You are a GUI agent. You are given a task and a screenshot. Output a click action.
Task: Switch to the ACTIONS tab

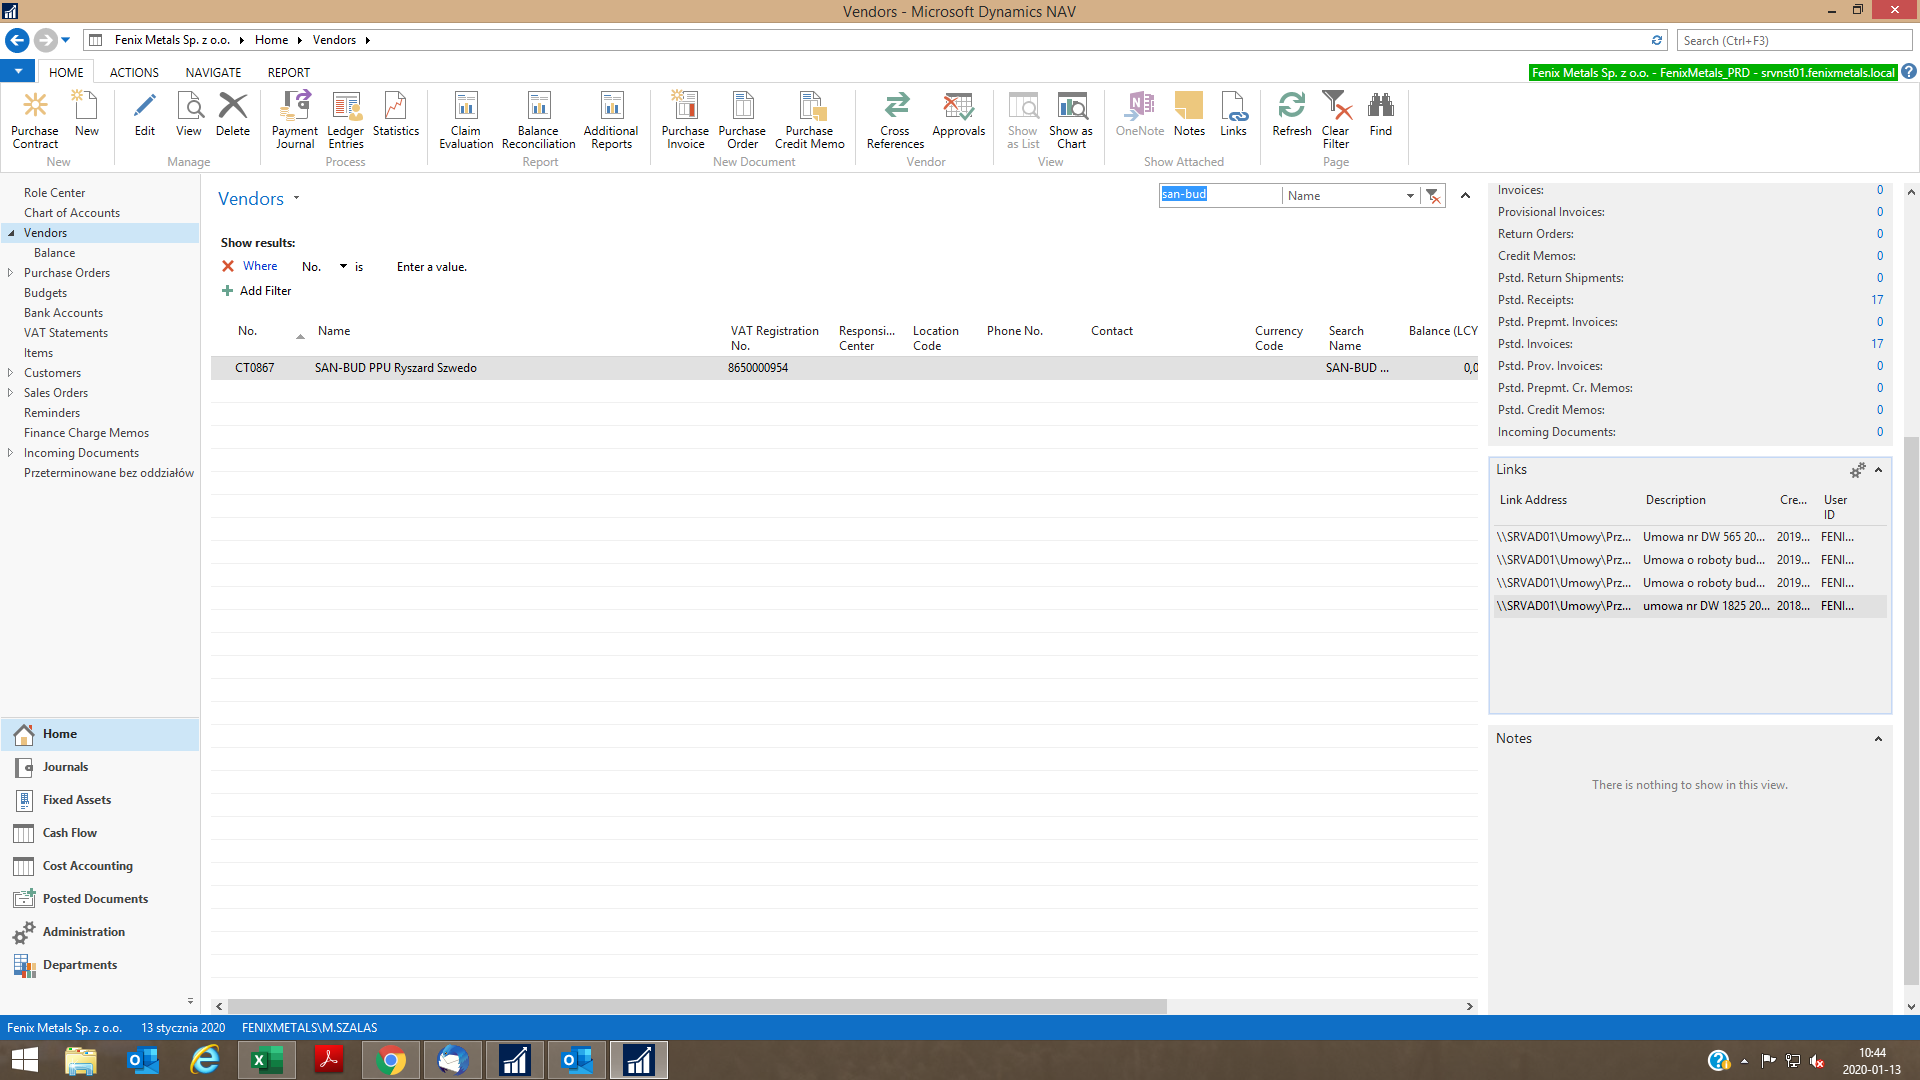click(134, 72)
